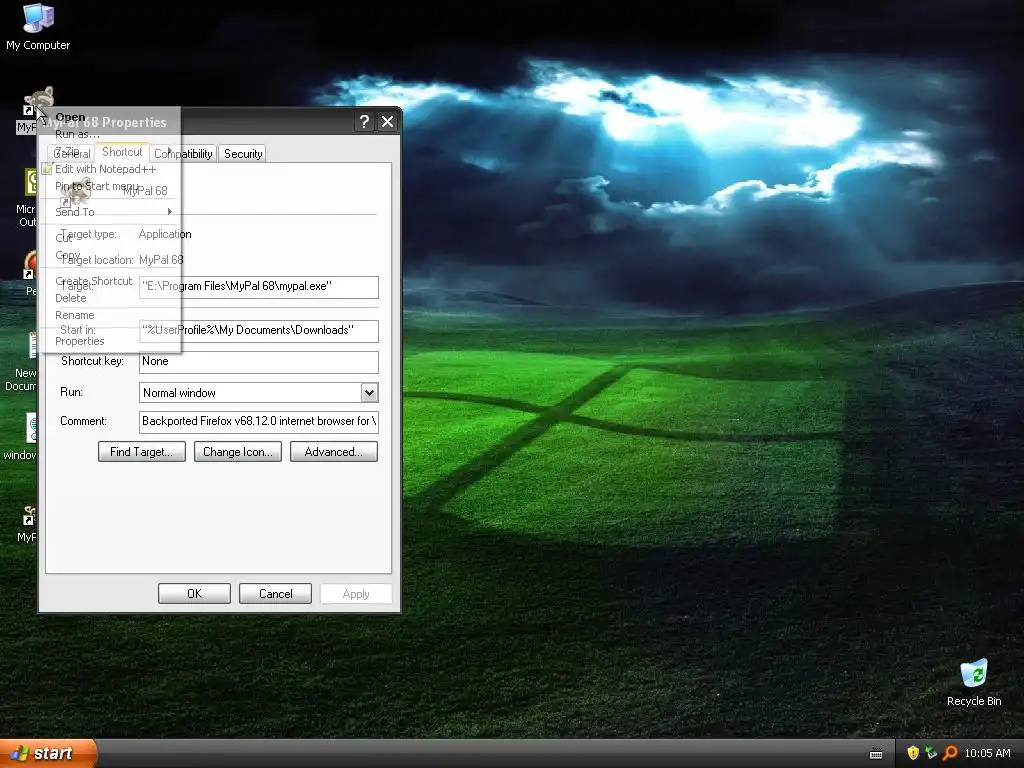Click in the Shortcut key field
Image resolution: width=1024 pixels, height=768 pixels.
[259, 362]
